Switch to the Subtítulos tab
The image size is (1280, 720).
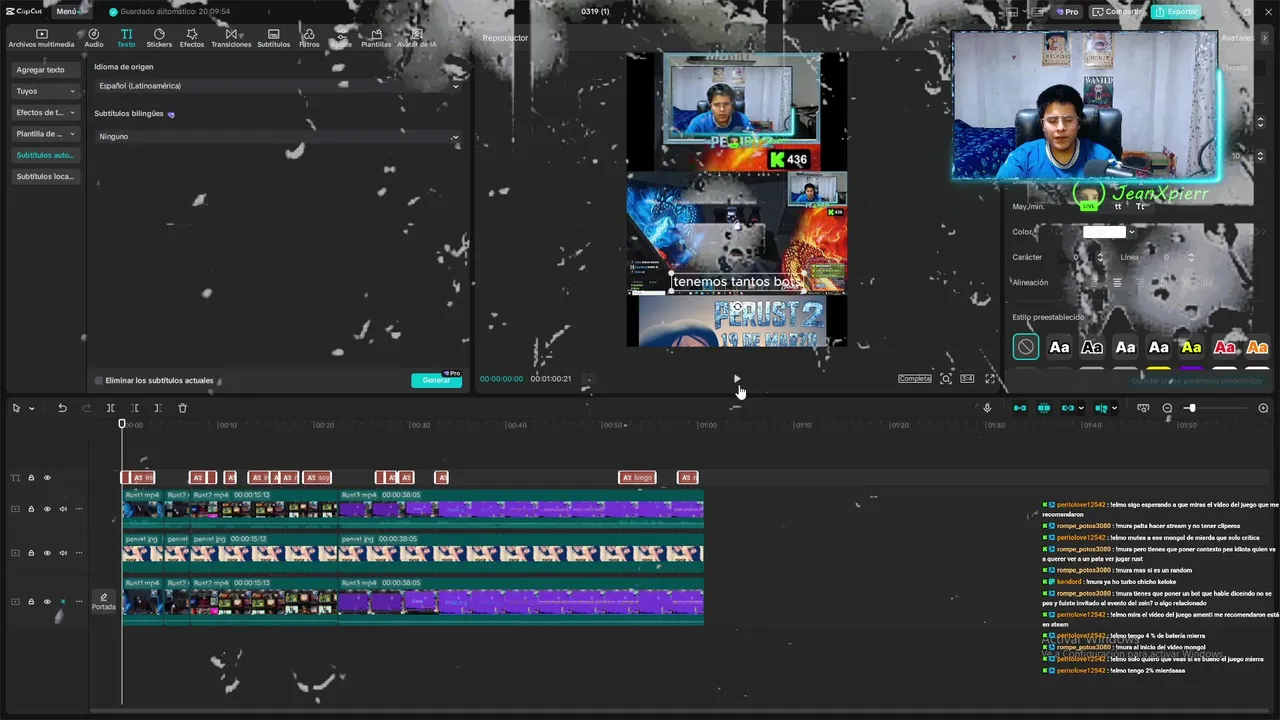tap(273, 38)
